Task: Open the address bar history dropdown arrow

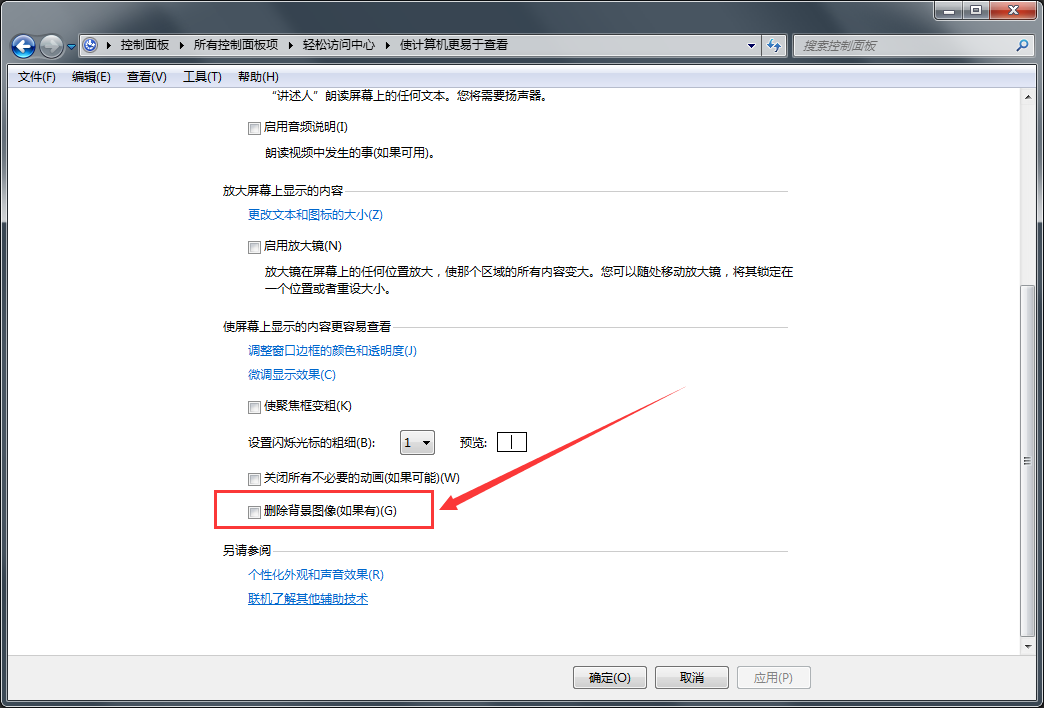Action: (x=752, y=45)
